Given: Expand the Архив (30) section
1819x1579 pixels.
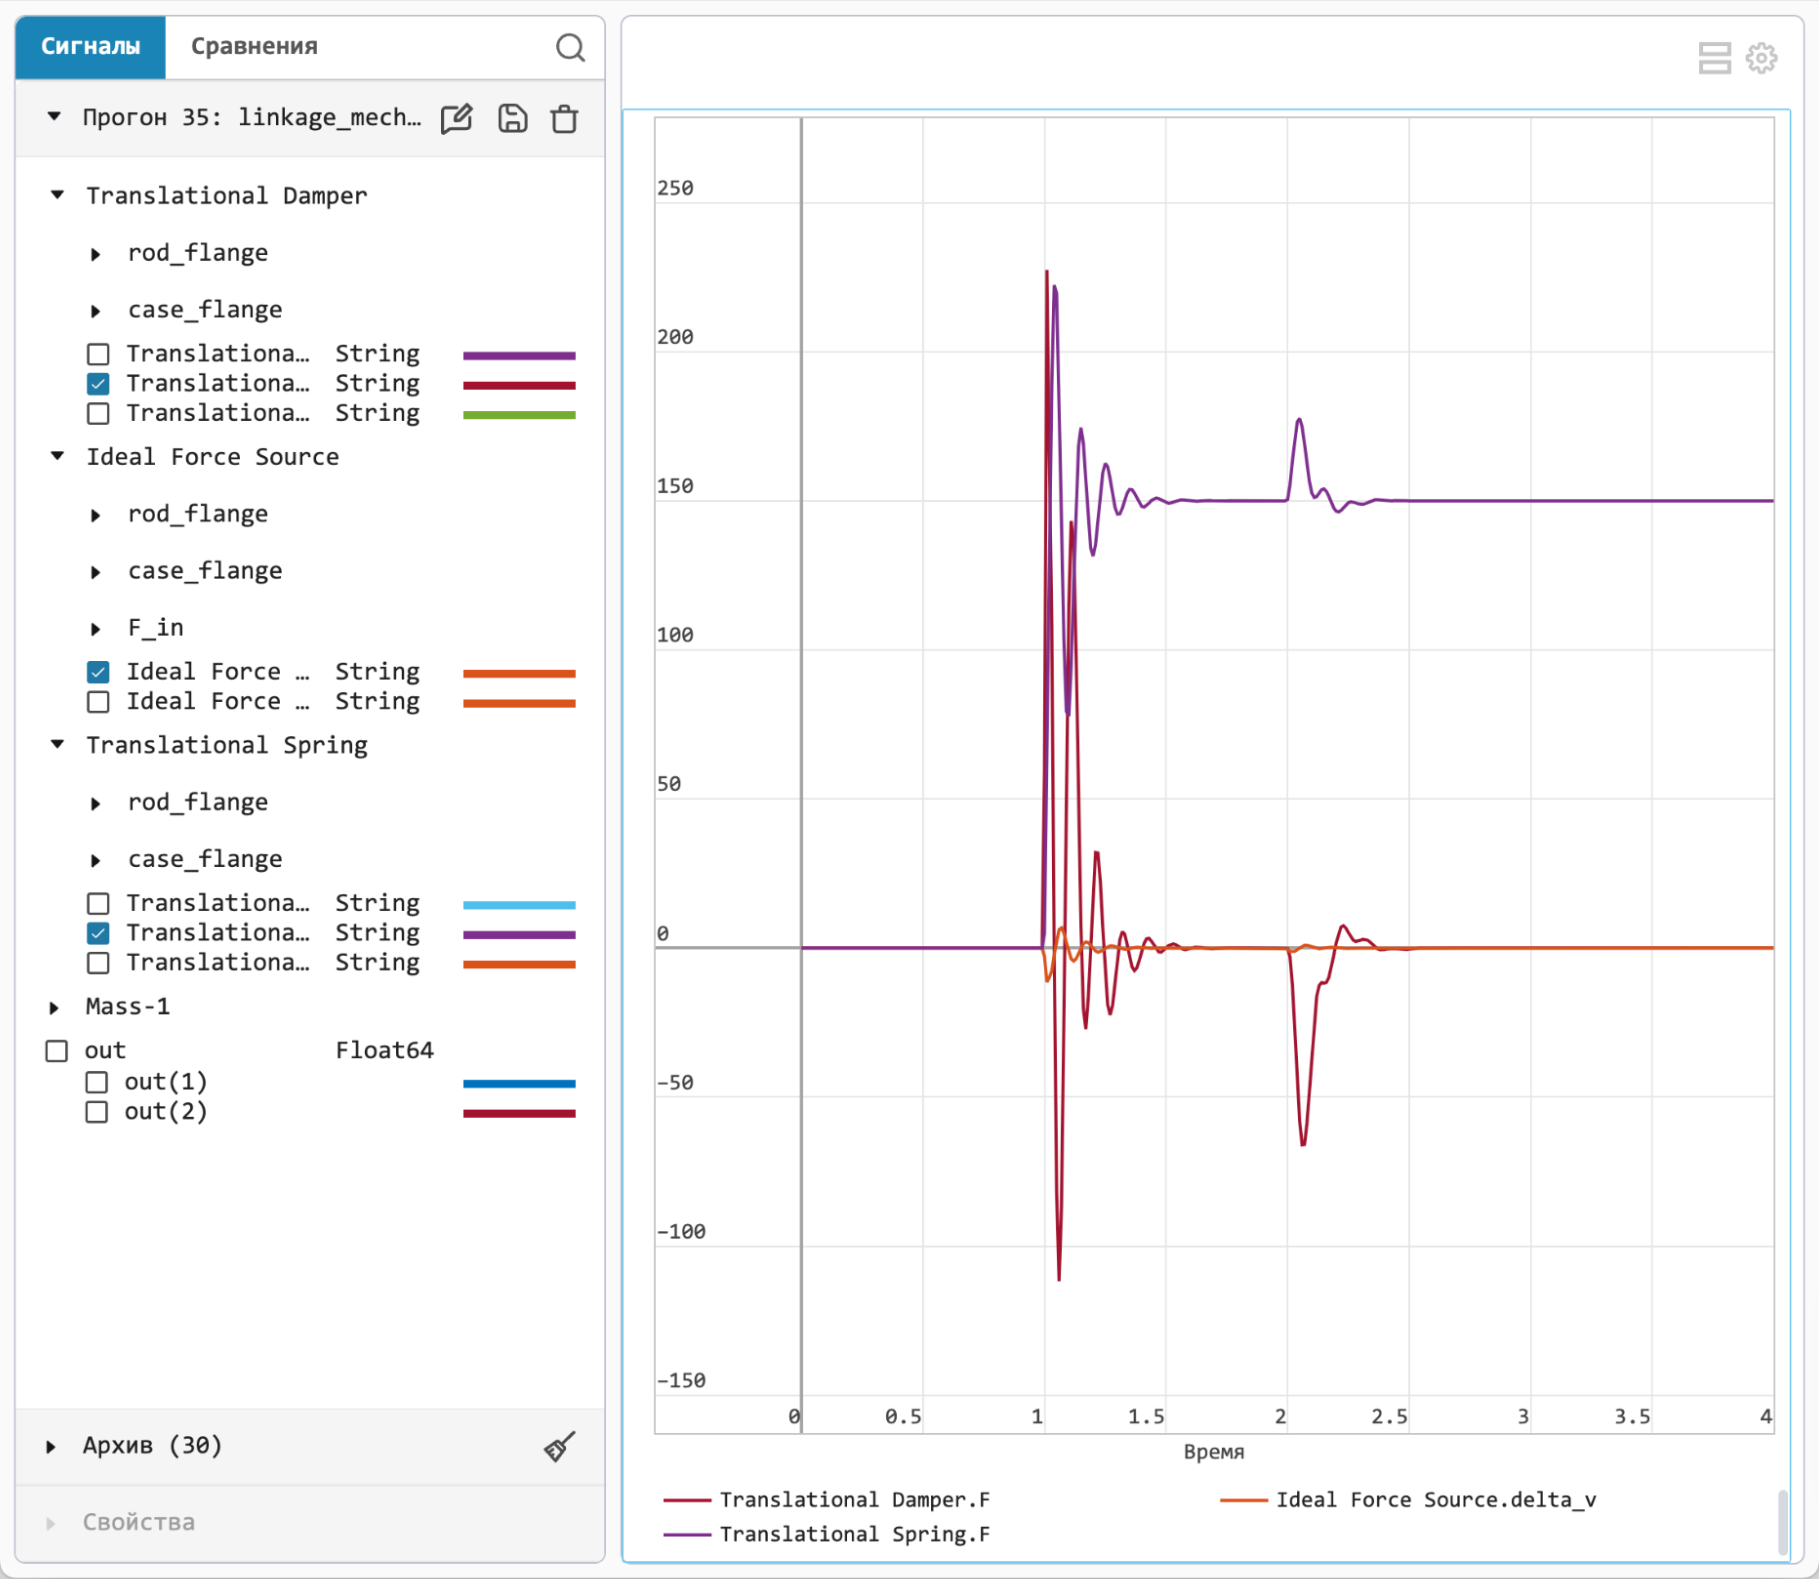Looking at the screenshot, I should click(x=51, y=1446).
